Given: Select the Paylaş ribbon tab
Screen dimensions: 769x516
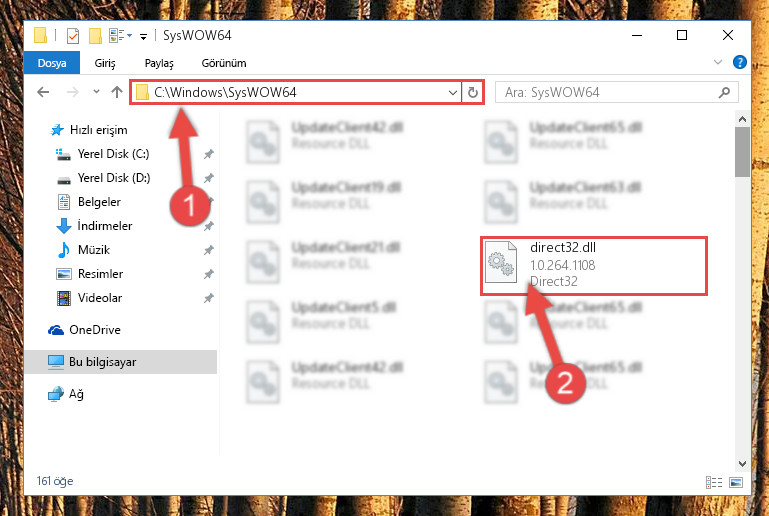Looking at the screenshot, I should click(x=159, y=63).
